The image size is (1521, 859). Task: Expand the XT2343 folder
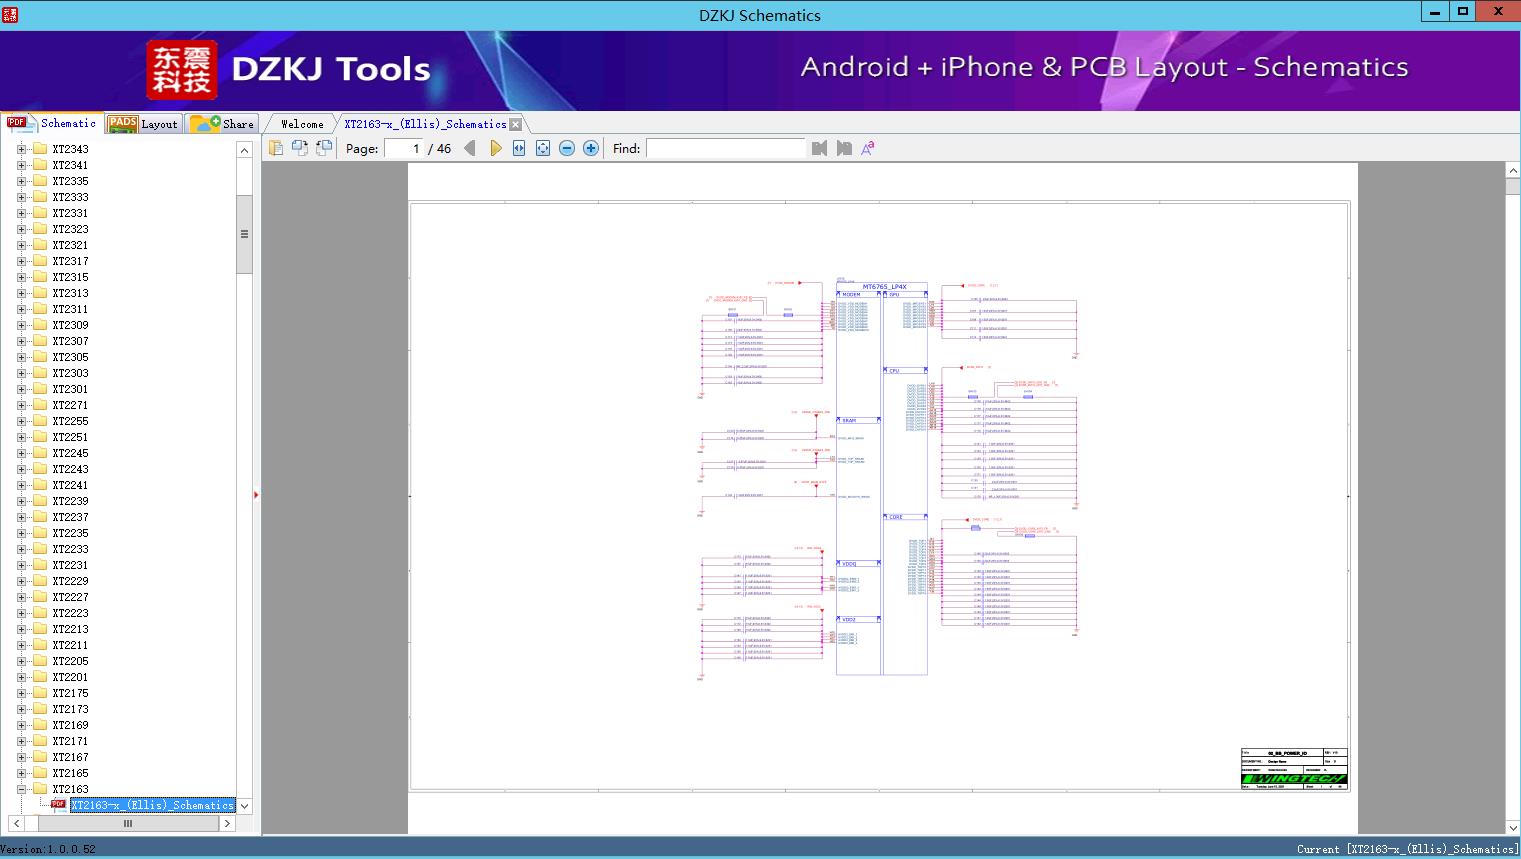coord(22,149)
